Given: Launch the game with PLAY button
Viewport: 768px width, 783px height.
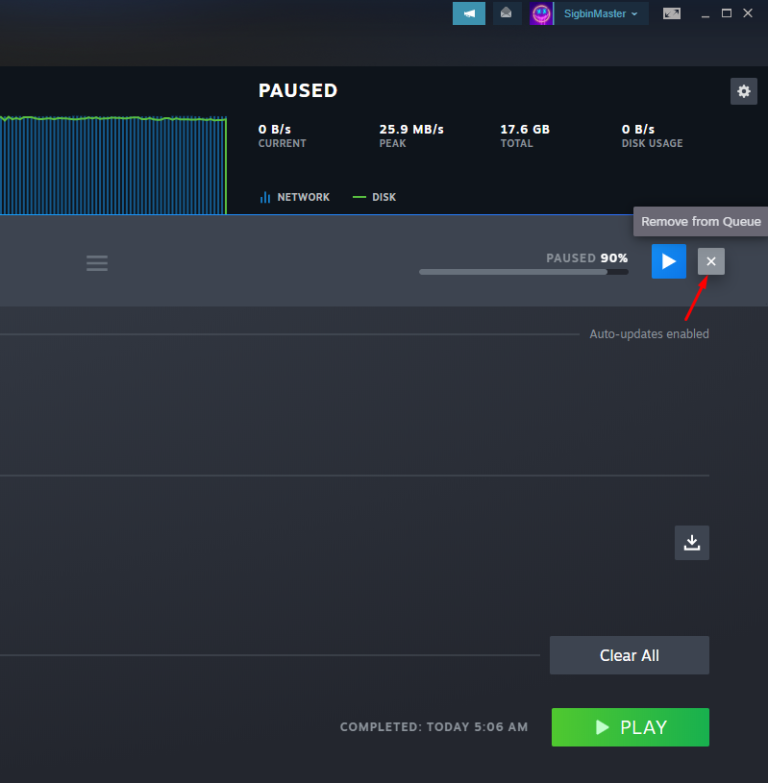Looking at the screenshot, I should [x=630, y=727].
